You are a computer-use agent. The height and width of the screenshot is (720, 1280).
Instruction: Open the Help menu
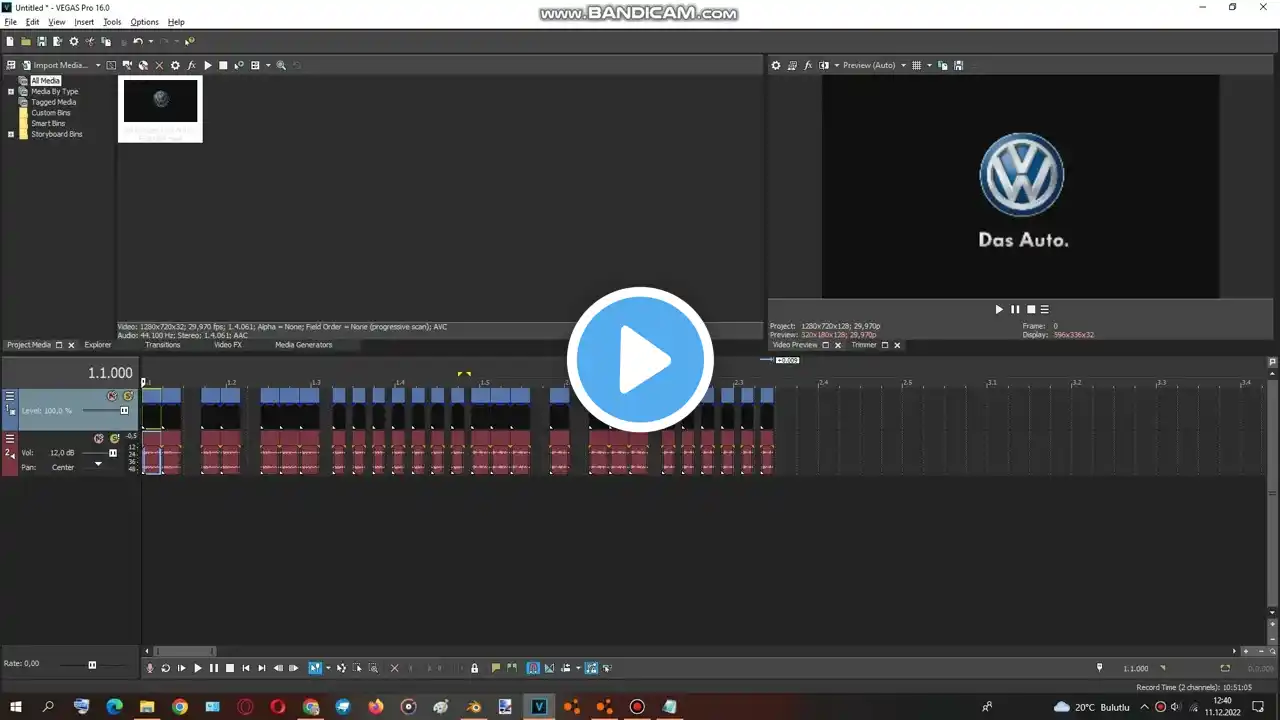pyautogui.click(x=176, y=22)
